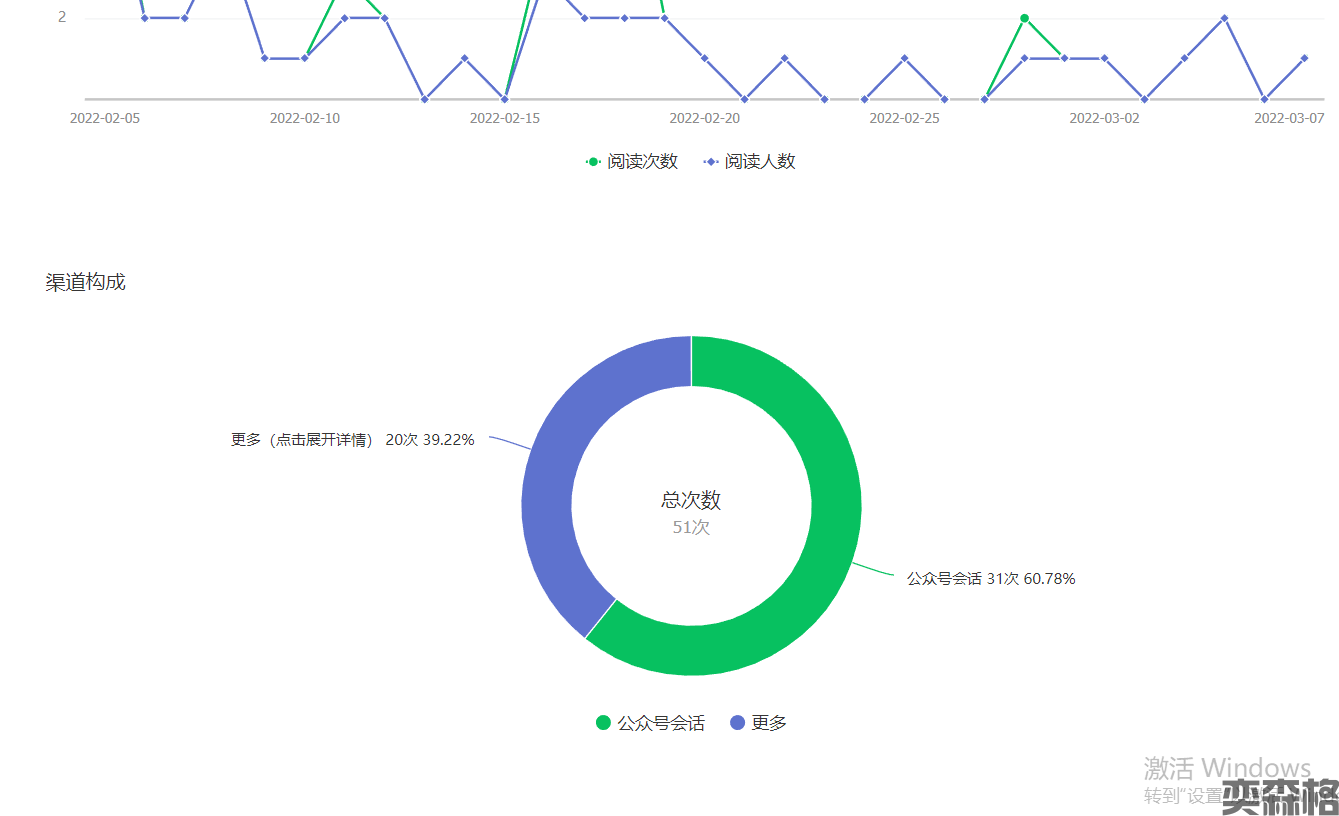Select 2022-03-02 date label on axis
Image resolution: width=1339 pixels, height=816 pixels.
(1104, 118)
